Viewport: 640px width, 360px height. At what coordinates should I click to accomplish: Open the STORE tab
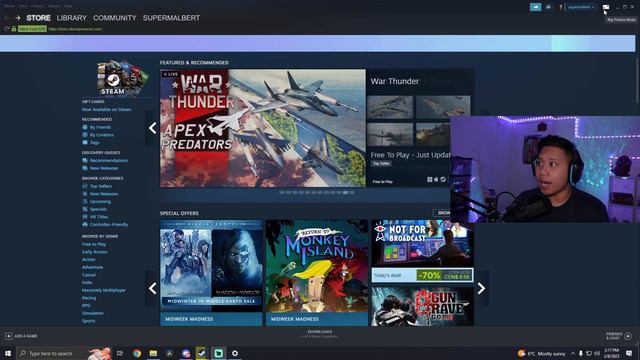38,18
